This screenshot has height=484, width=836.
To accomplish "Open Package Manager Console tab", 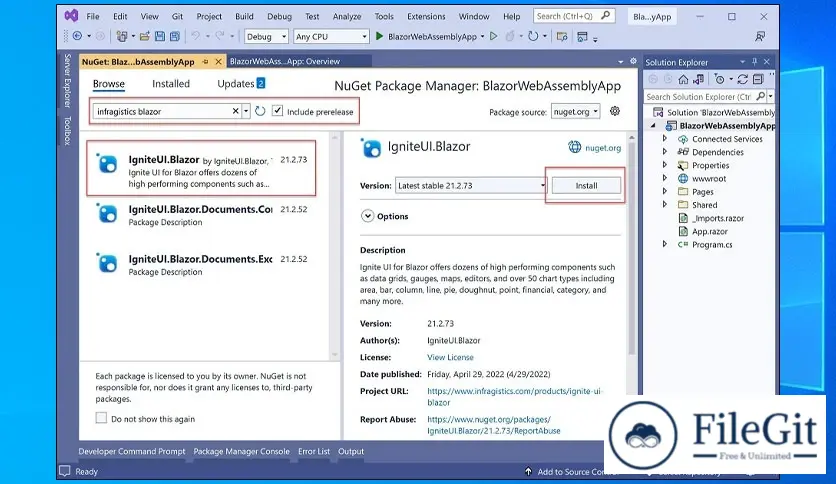I will tap(241, 451).
